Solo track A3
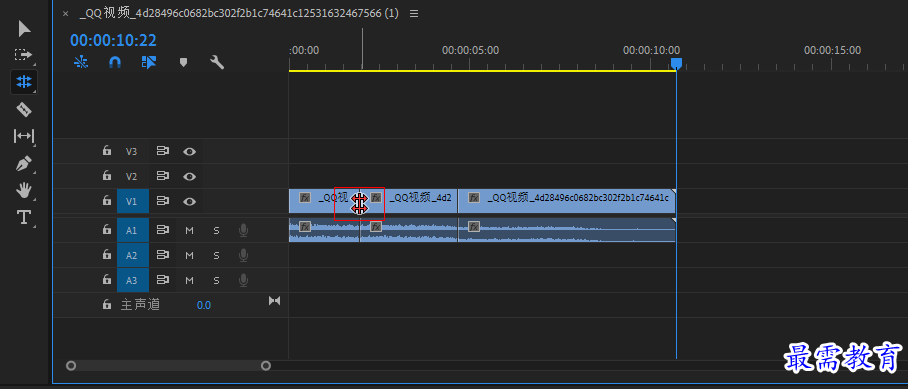Viewport: 908px width, 389px height. tap(216, 280)
